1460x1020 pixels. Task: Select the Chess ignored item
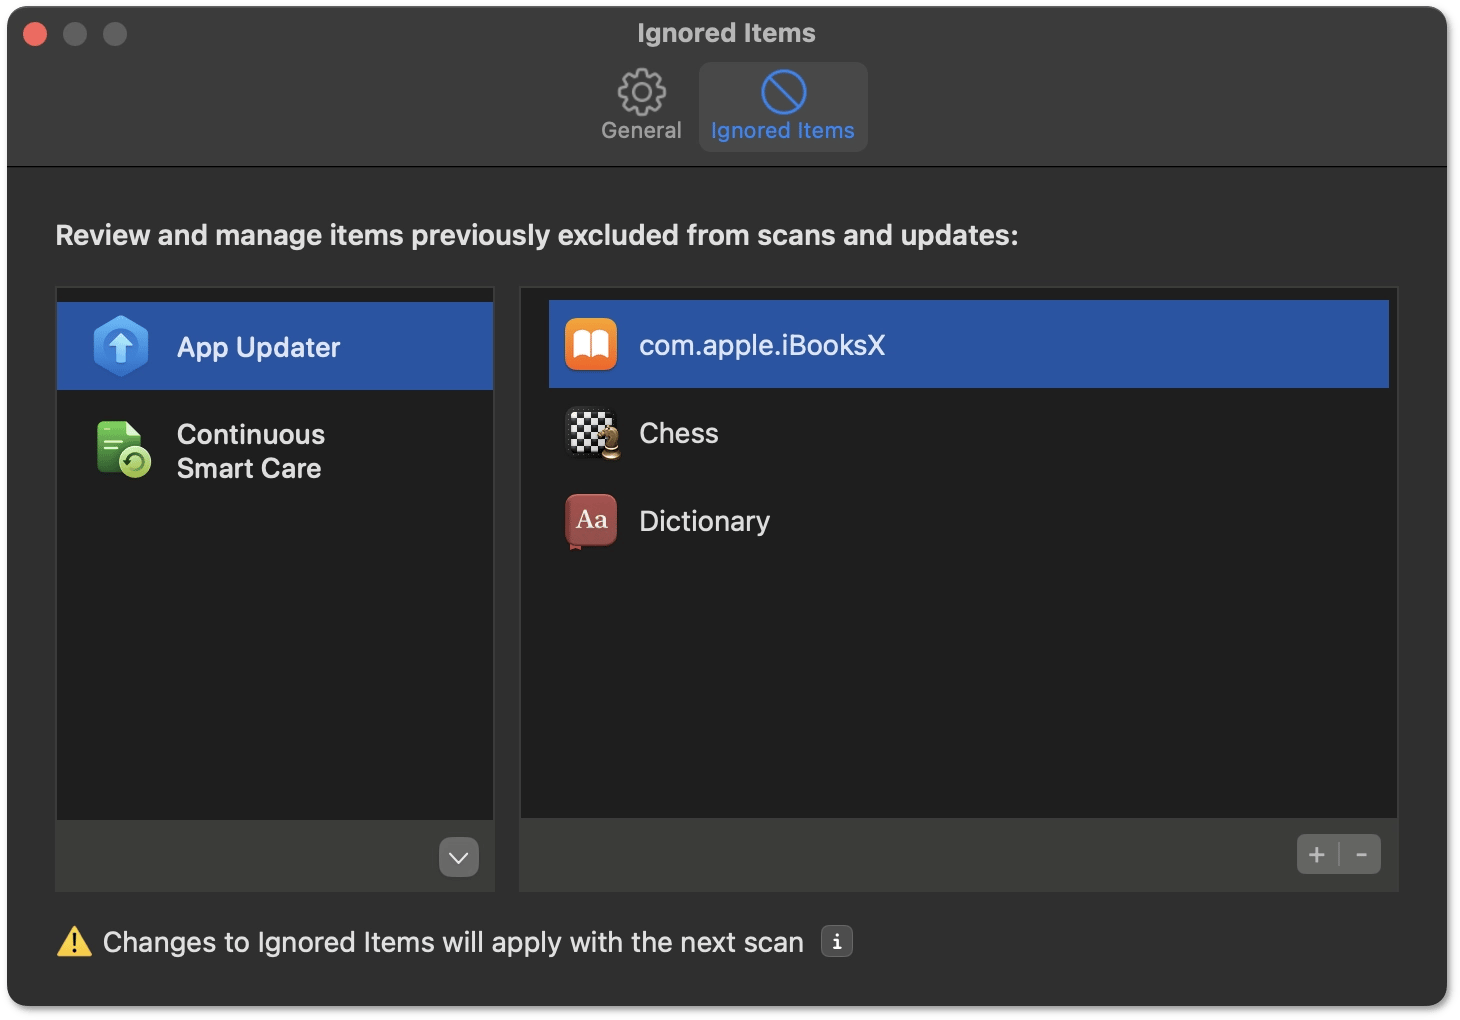click(968, 433)
